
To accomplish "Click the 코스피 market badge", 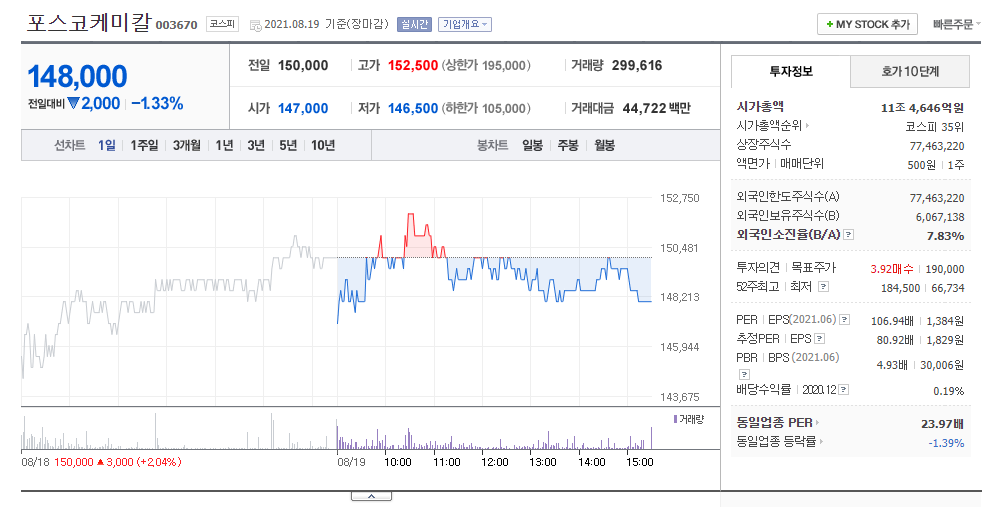I will pyautogui.click(x=222, y=24).
